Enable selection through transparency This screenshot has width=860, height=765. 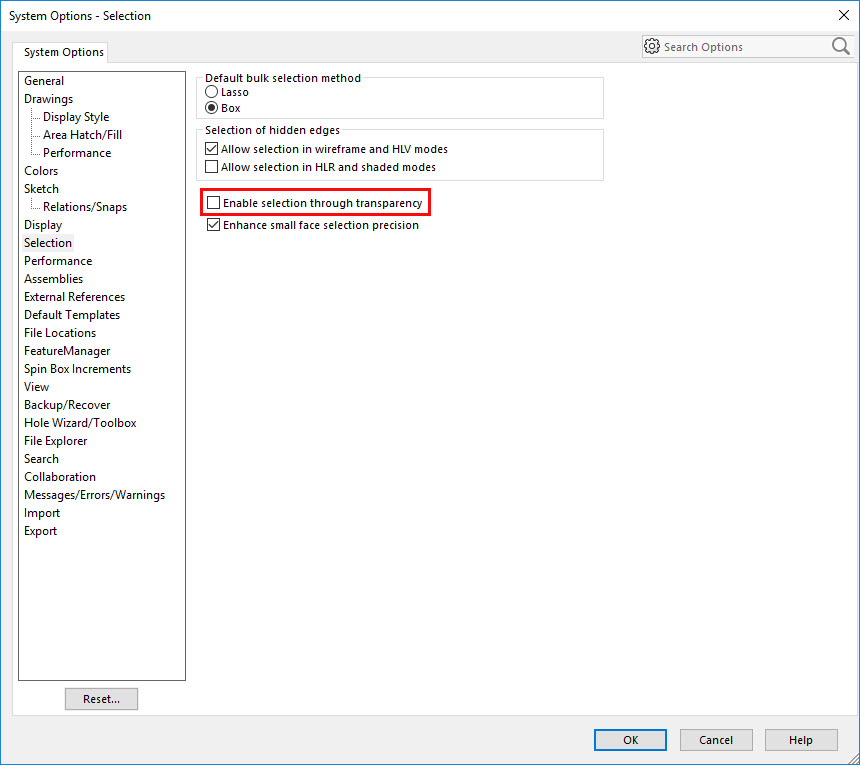214,202
